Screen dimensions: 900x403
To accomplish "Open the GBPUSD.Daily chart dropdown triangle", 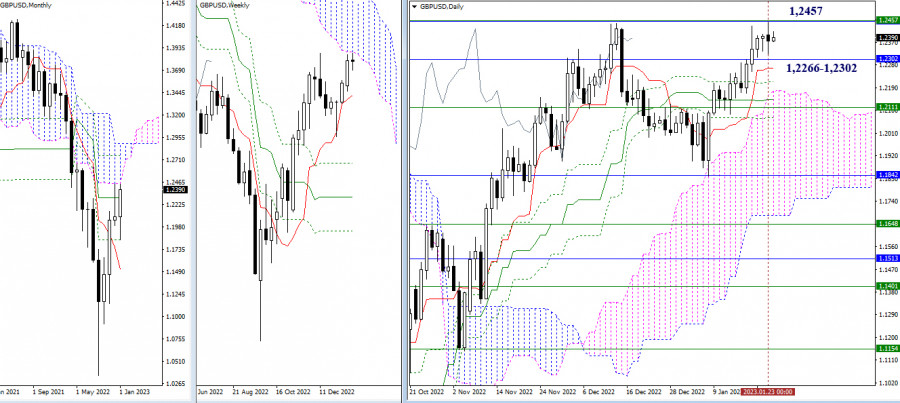I will pyautogui.click(x=414, y=7).
